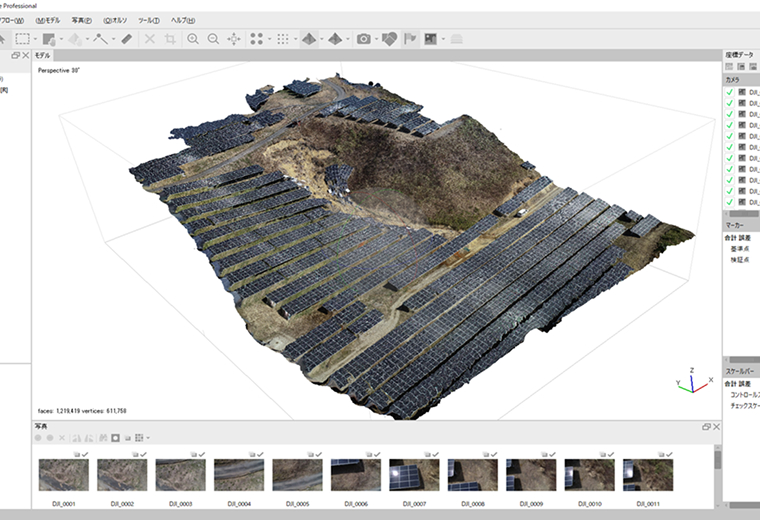Screen dimensions: 760x520
Task: Click the crop selection icon
Action: 170,39
